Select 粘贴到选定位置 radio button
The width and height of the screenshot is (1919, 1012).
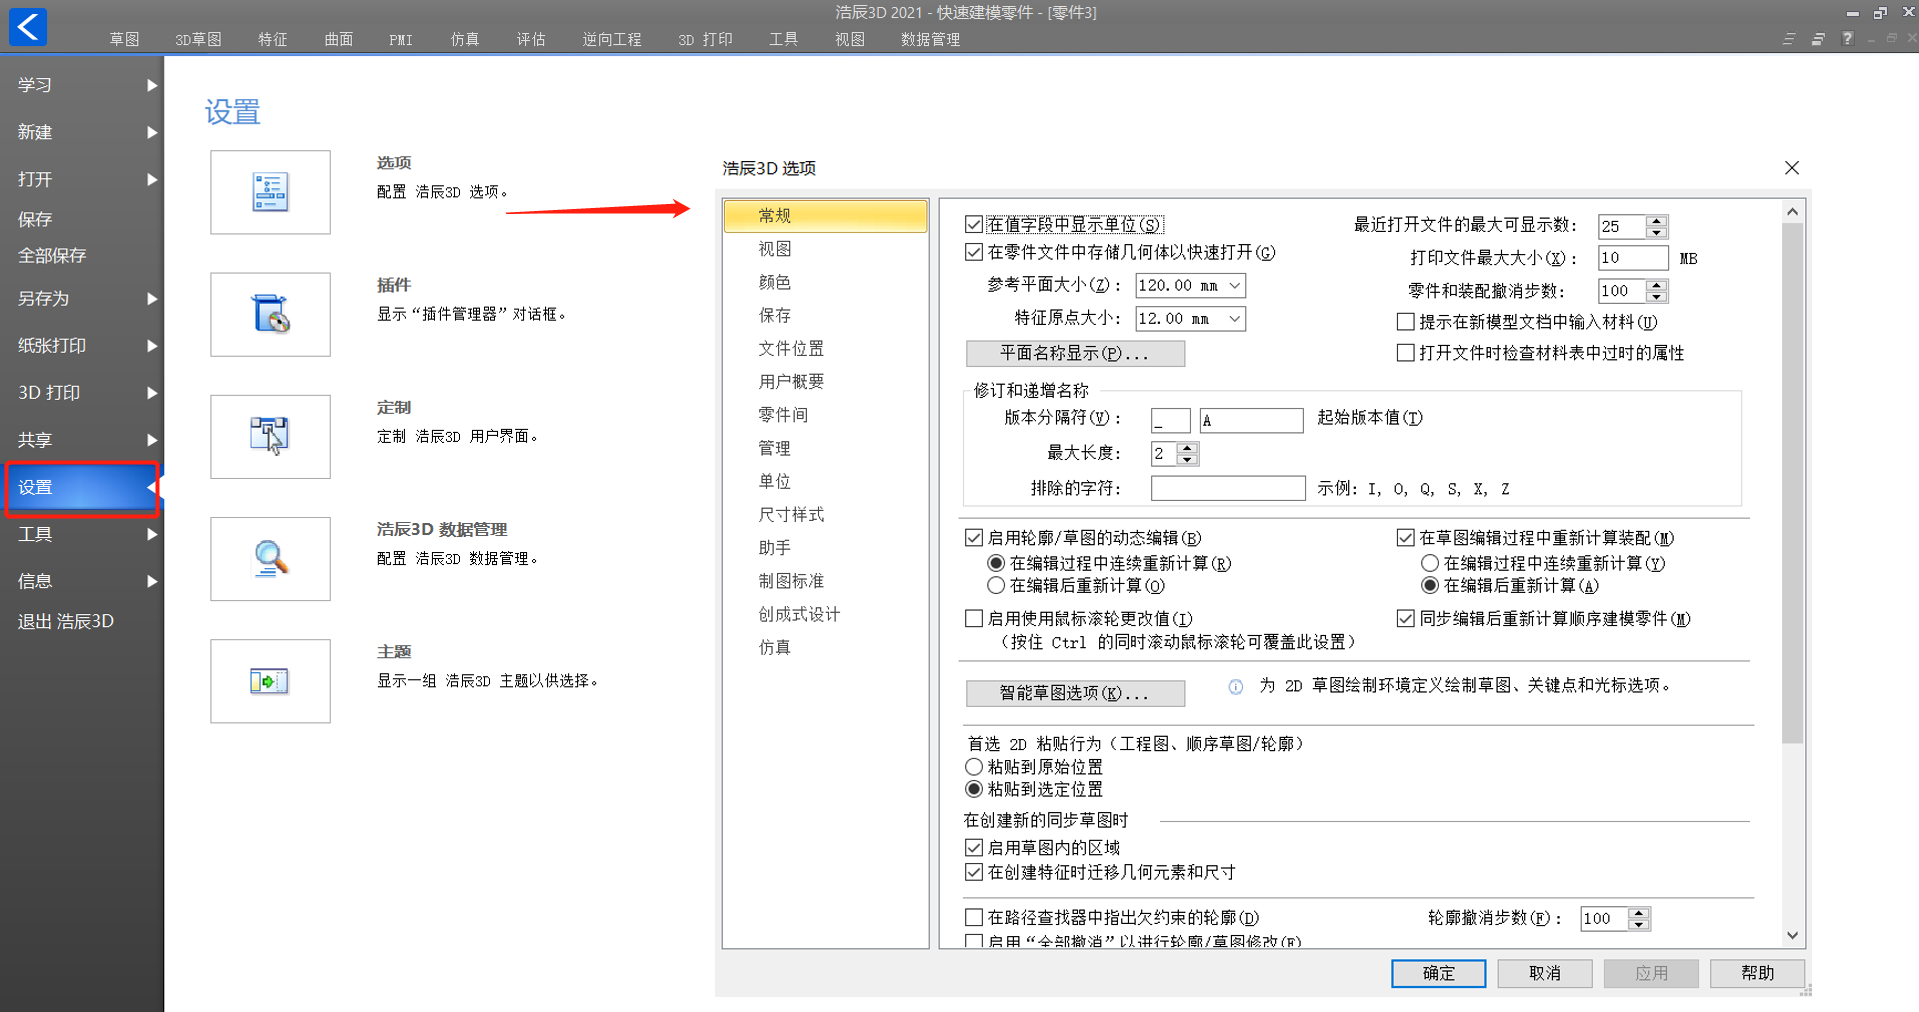click(974, 789)
